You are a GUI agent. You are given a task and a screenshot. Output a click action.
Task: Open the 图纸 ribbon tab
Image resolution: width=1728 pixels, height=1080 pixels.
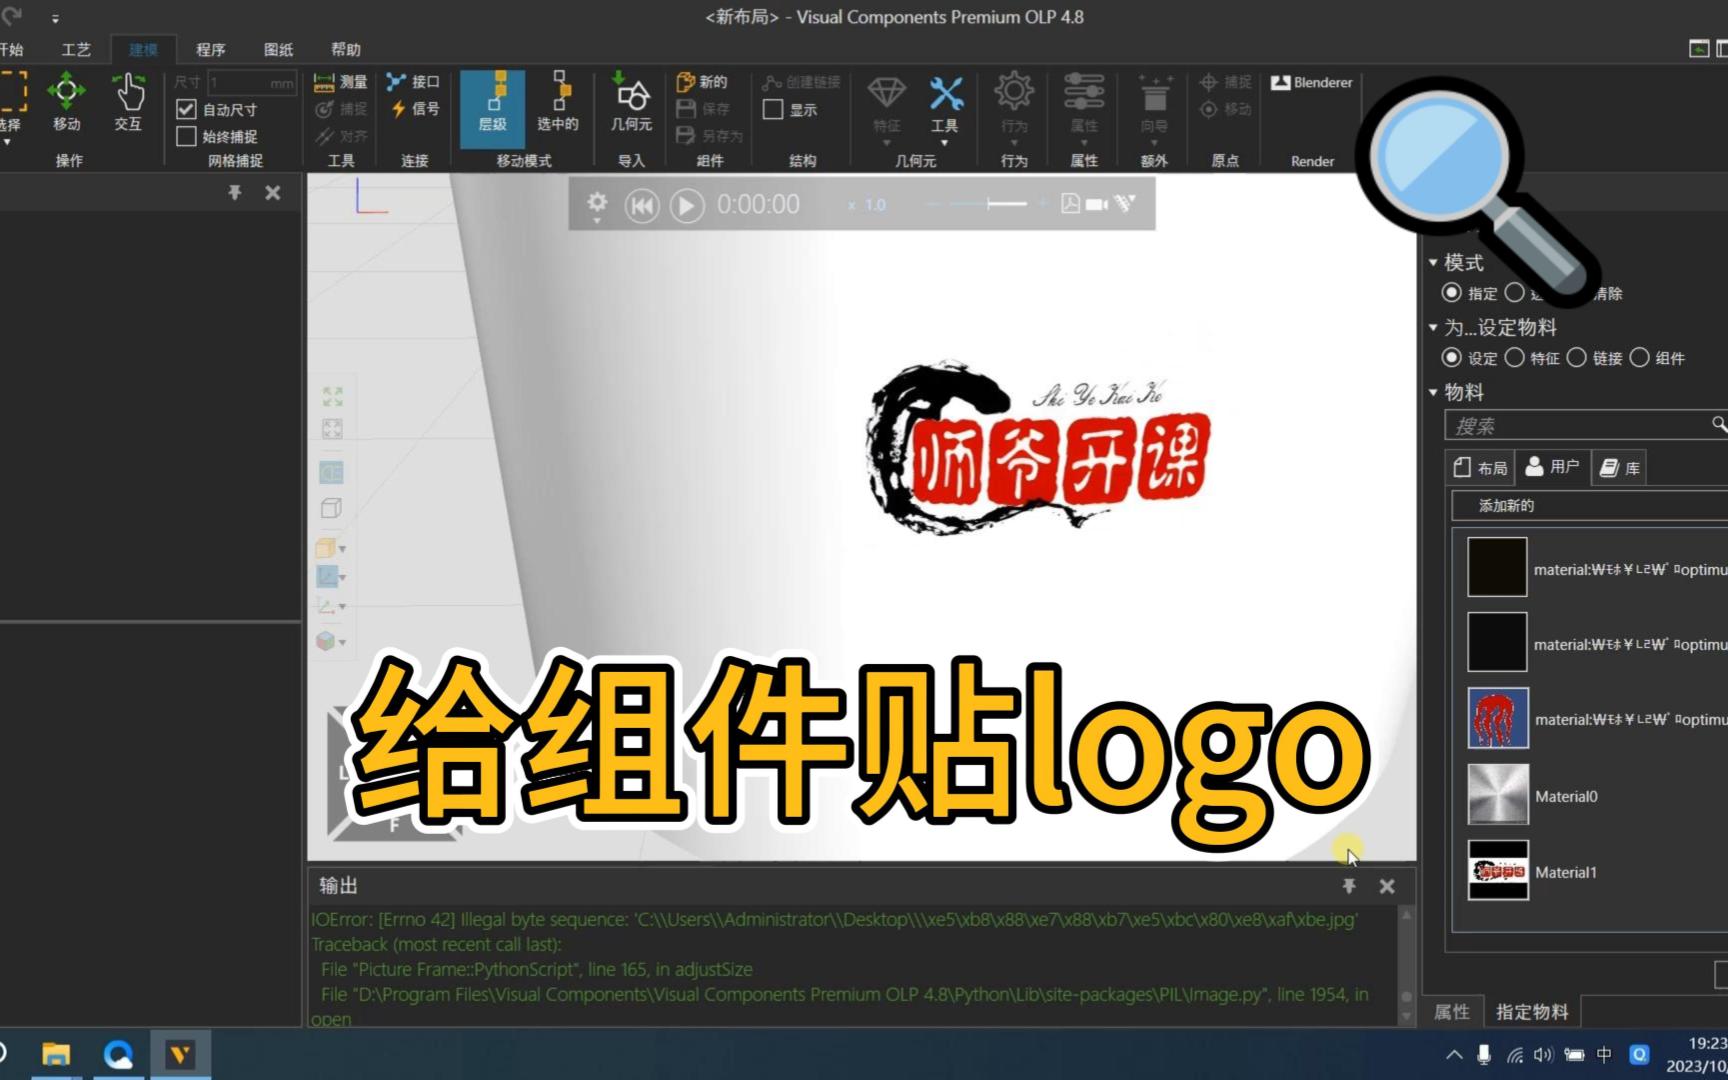coord(278,49)
